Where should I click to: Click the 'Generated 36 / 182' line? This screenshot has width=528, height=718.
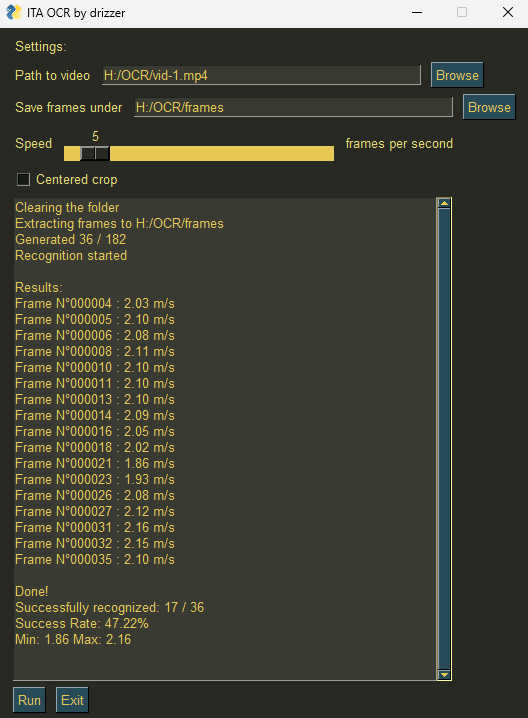tap(71, 239)
